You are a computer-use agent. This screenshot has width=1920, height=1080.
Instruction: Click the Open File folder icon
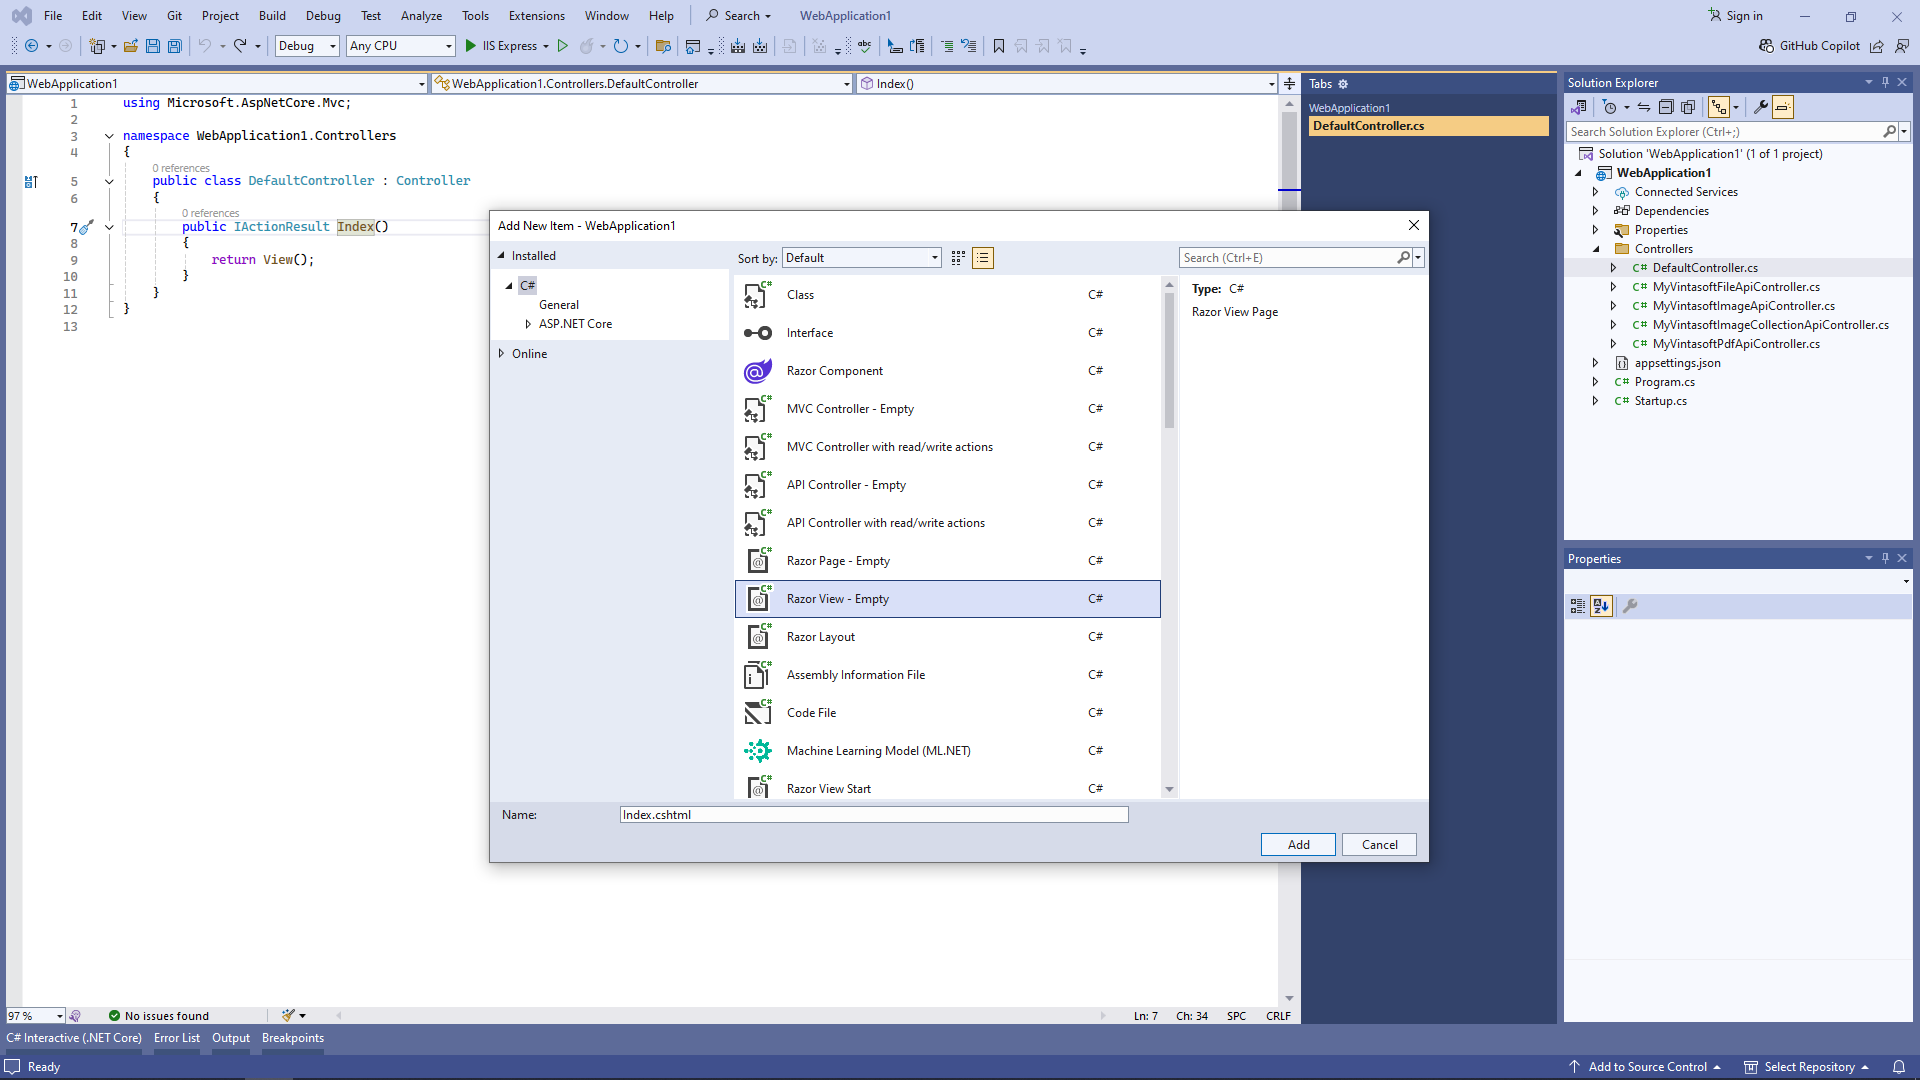pos(131,46)
